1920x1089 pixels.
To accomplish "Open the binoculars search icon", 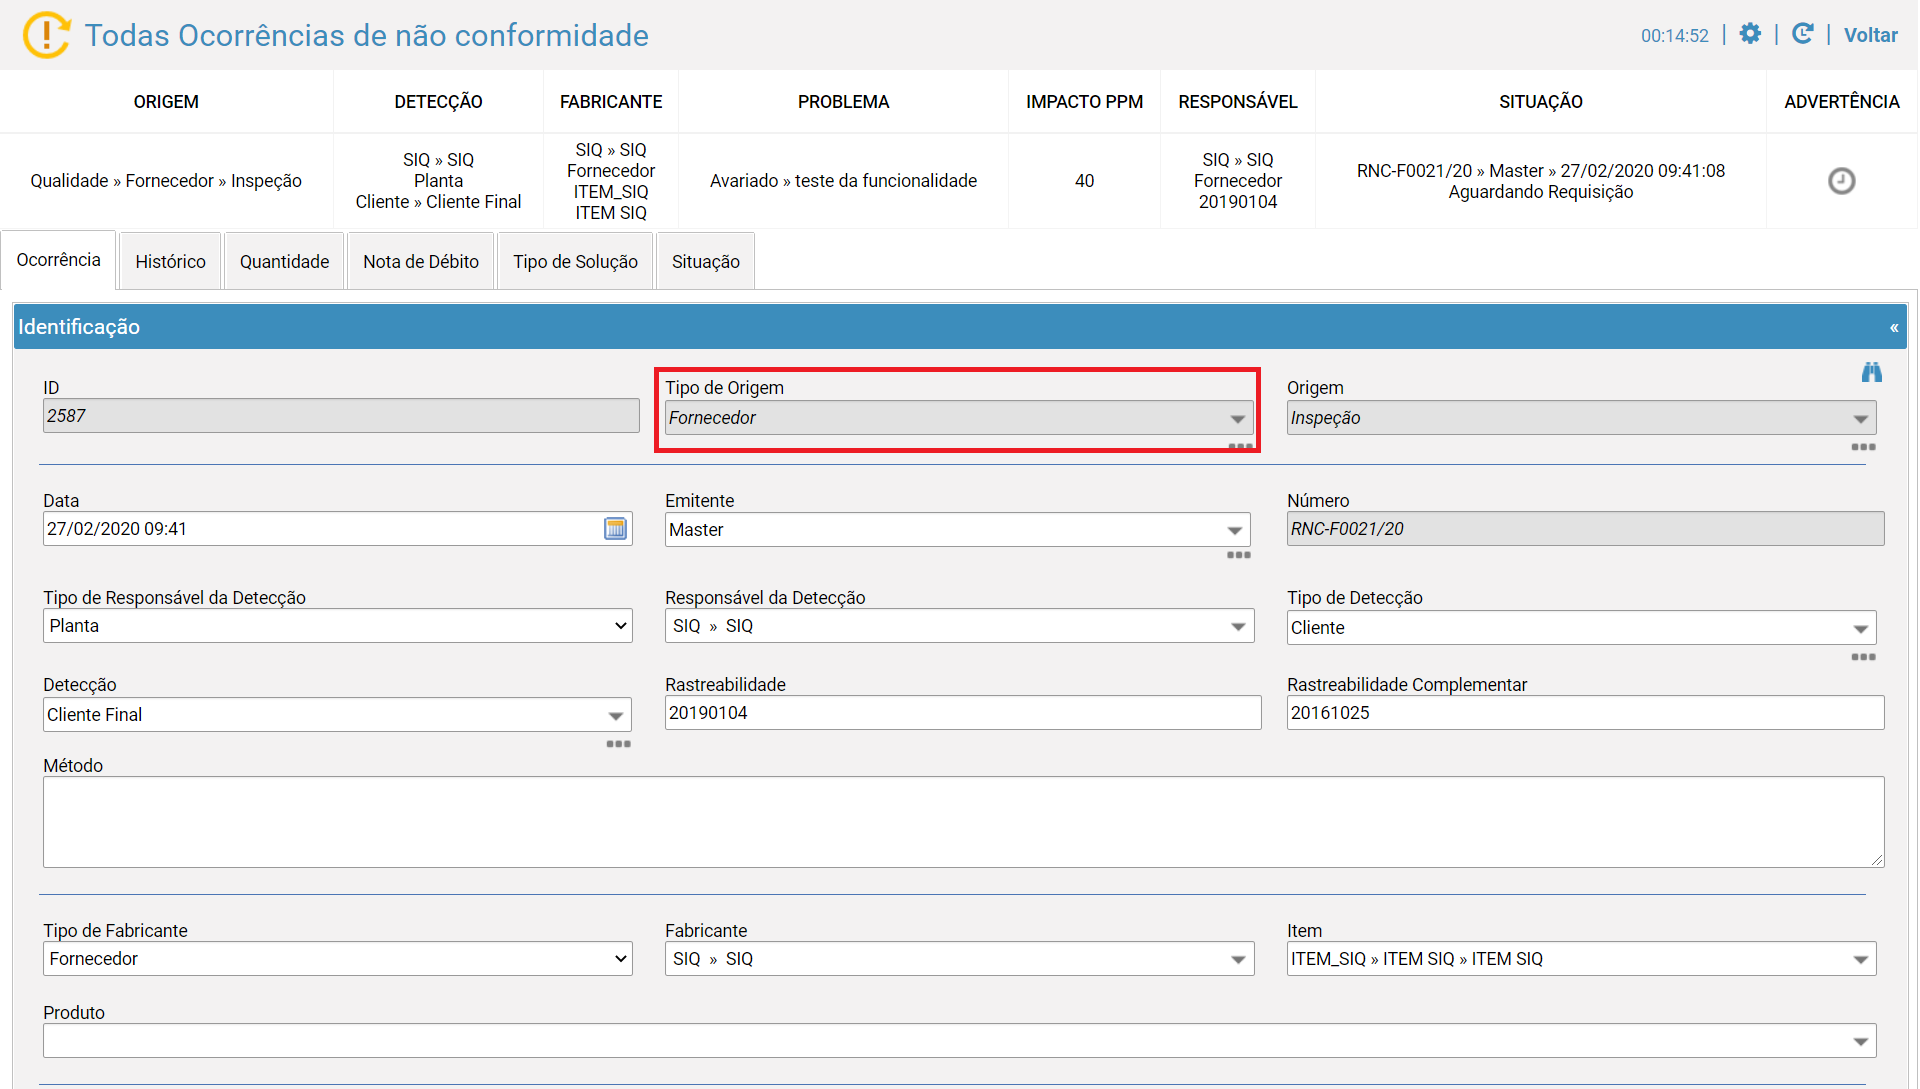I will pos(1871,372).
